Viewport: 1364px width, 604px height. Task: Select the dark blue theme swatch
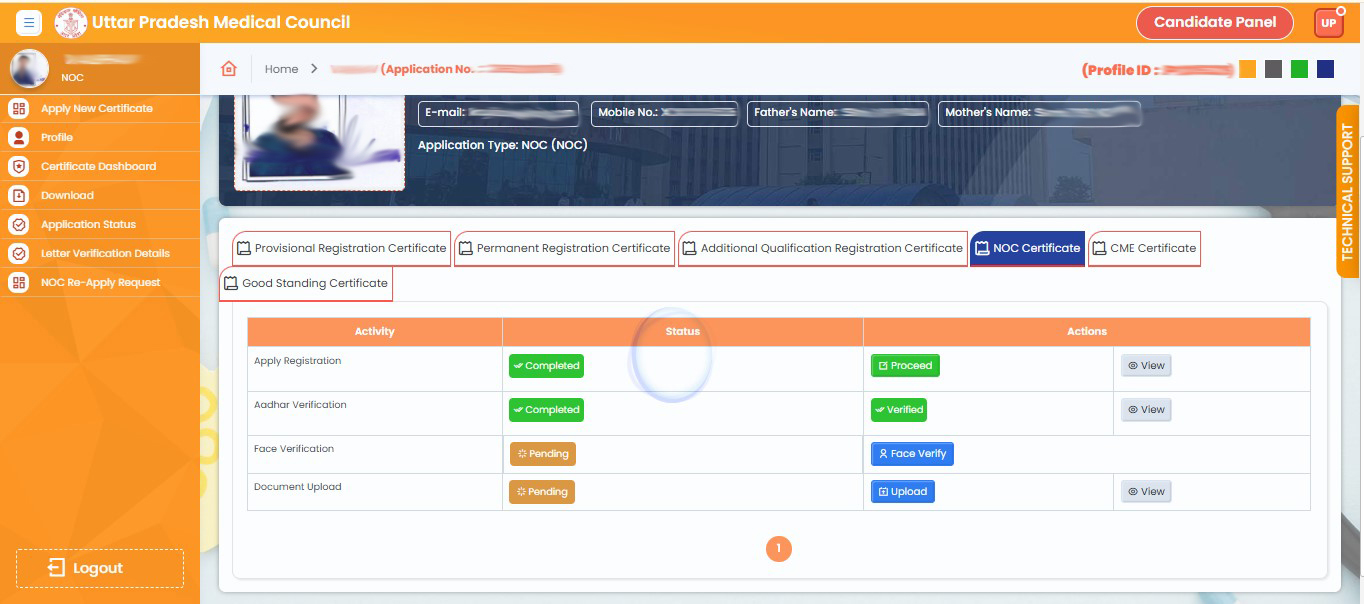tap(1325, 69)
